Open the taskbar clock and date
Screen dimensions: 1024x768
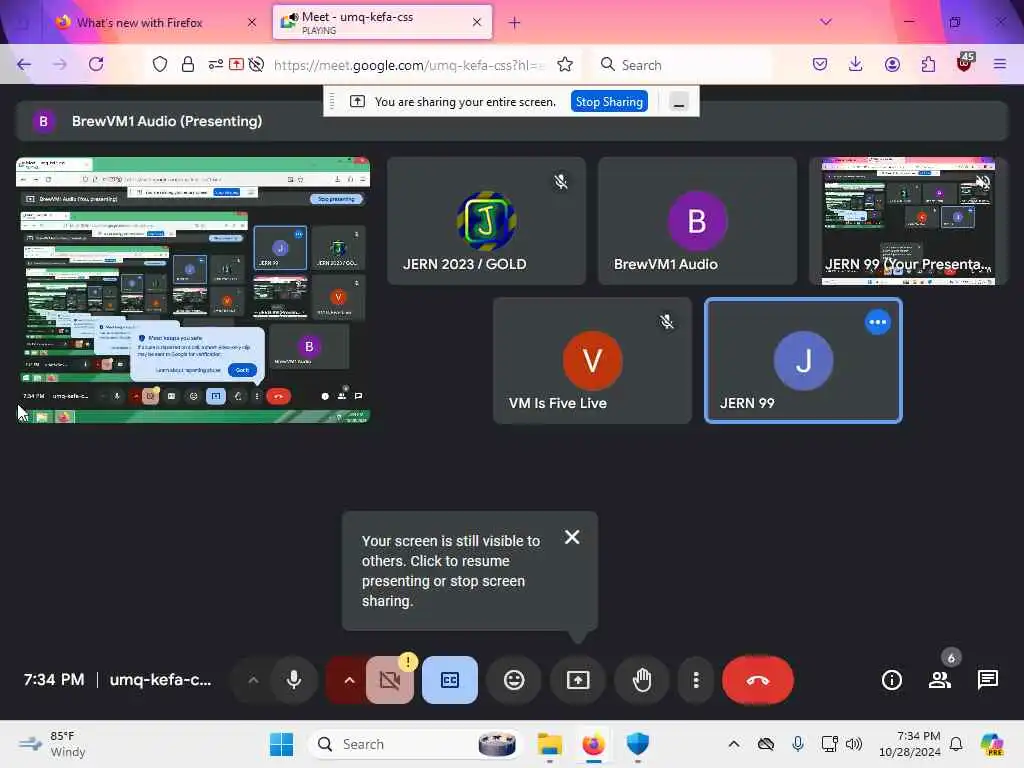click(x=910, y=744)
